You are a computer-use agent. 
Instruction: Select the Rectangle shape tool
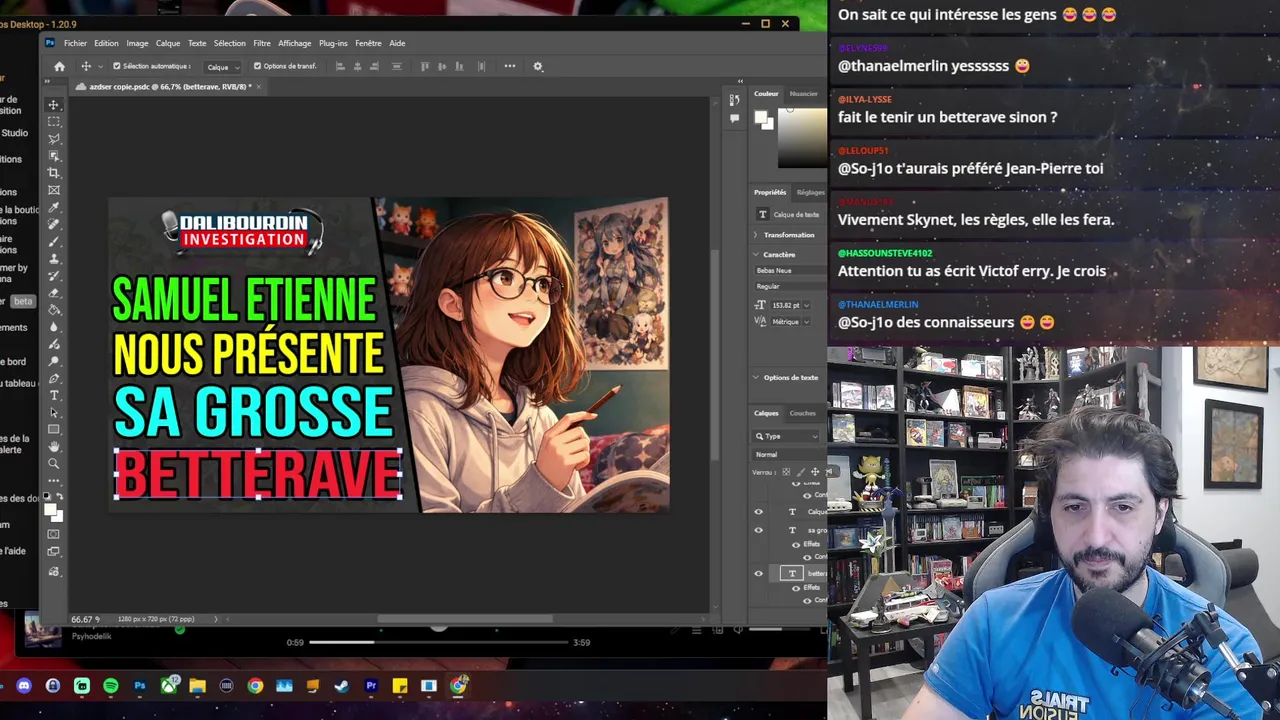(x=54, y=429)
